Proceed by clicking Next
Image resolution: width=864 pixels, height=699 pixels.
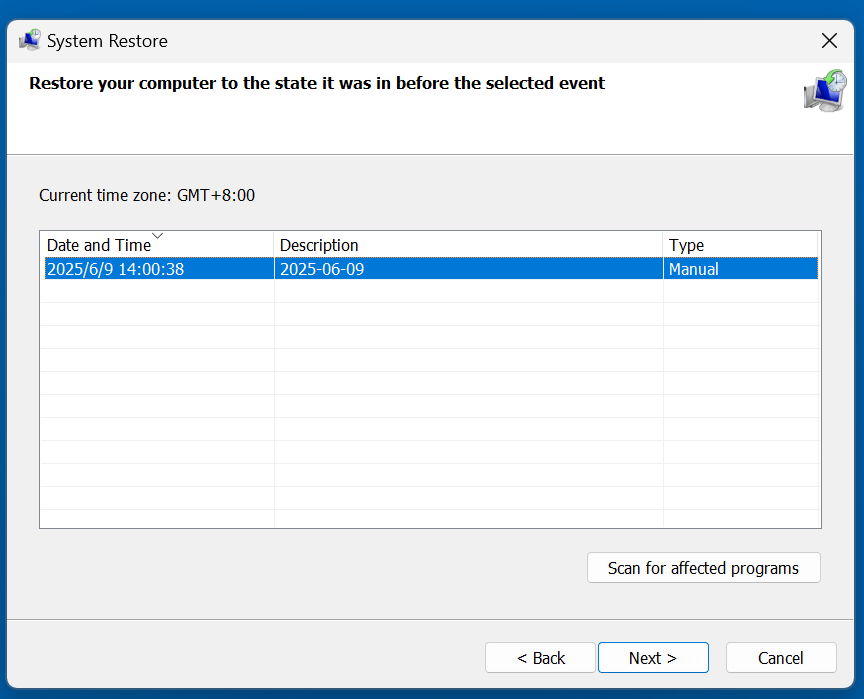(x=653, y=657)
